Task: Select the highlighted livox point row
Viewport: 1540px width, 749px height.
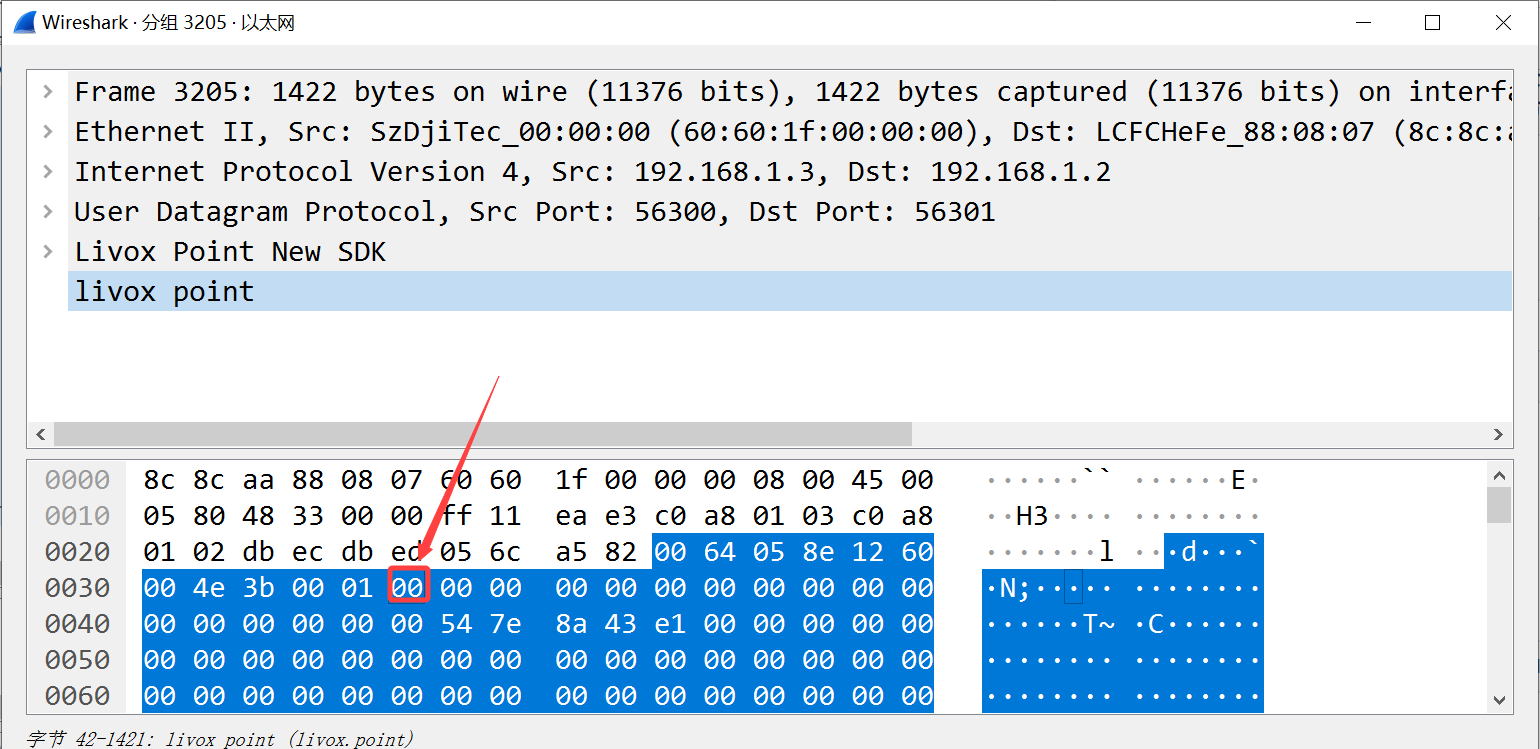Action: tap(790, 291)
